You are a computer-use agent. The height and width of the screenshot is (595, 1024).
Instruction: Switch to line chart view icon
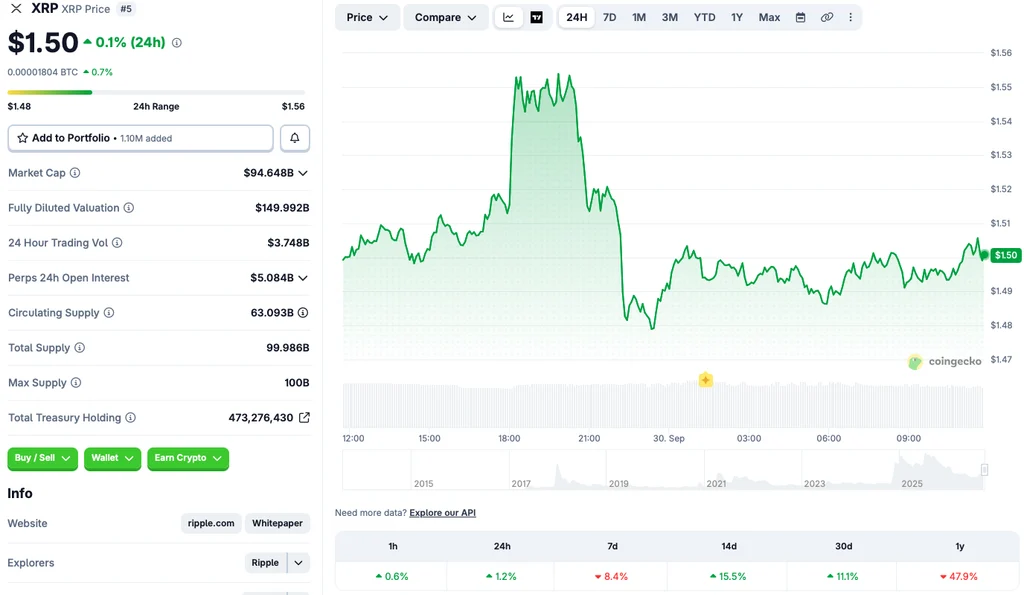508,18
